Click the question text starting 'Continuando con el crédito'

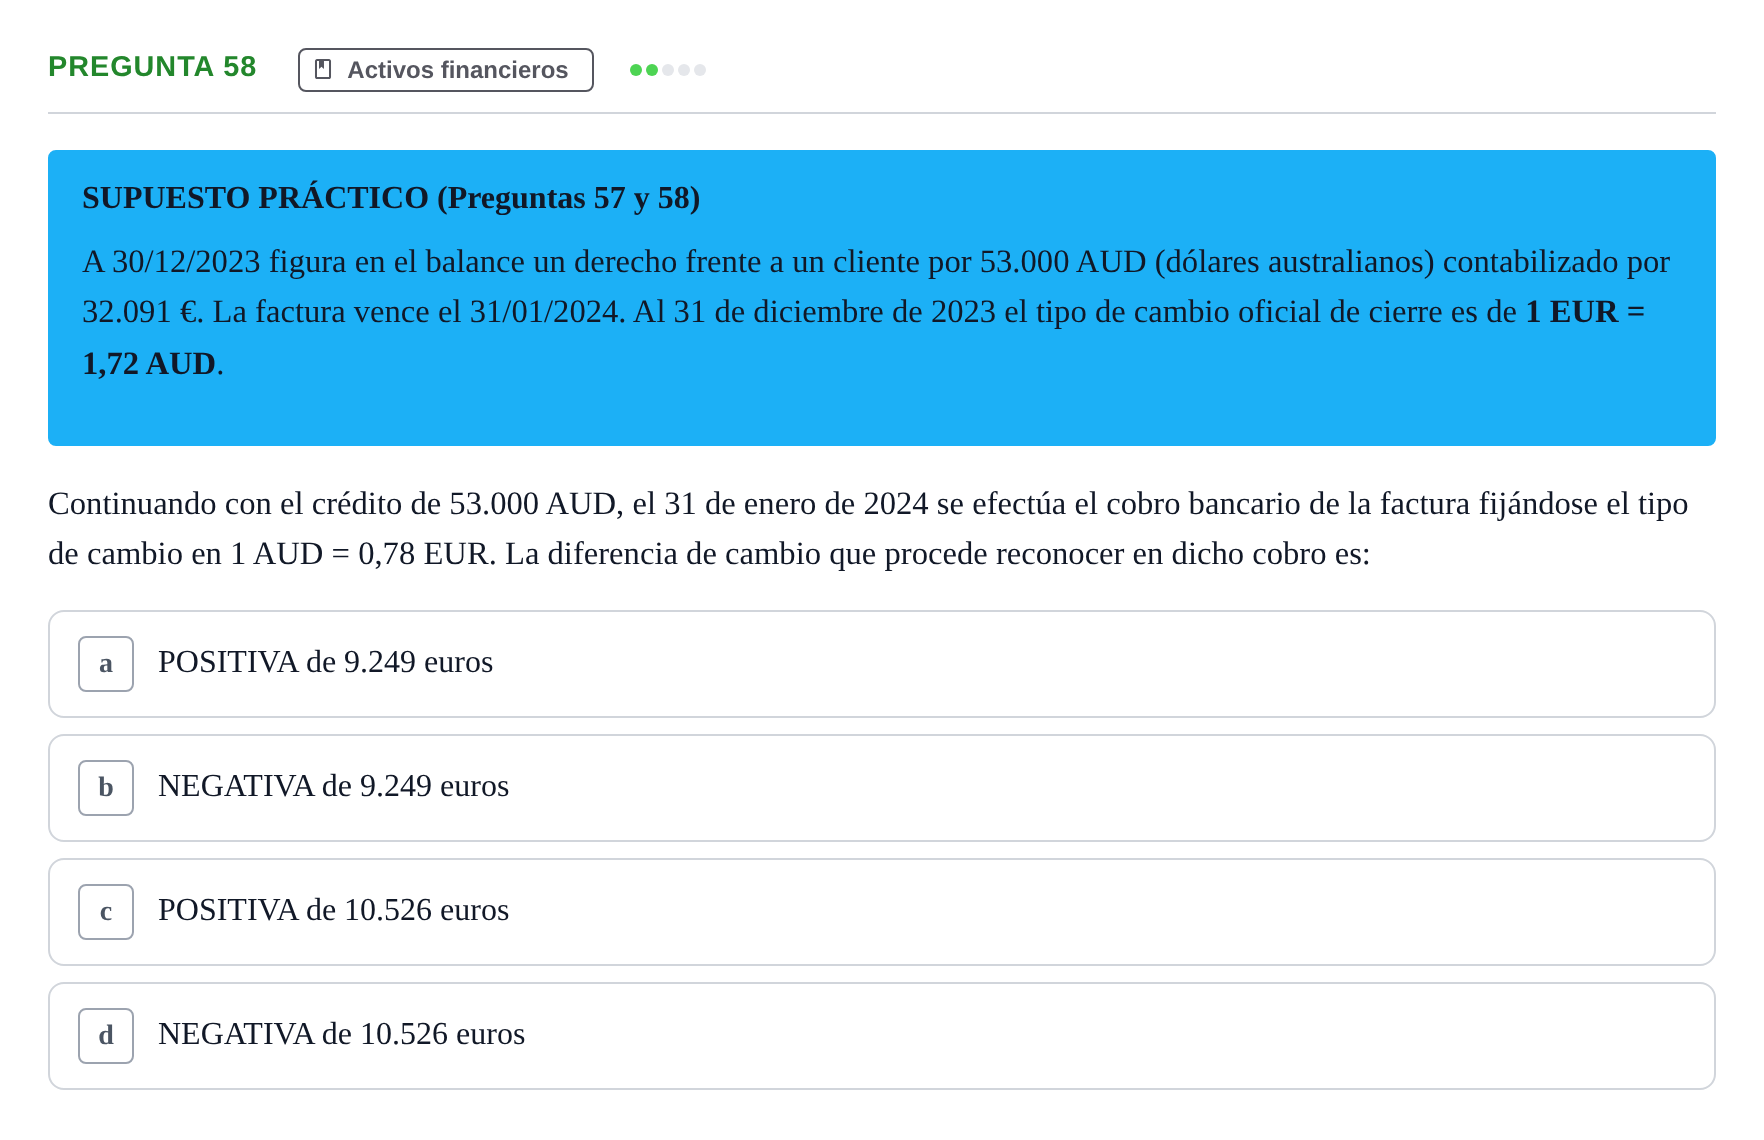pyautogui.click(x=868, y=528)
